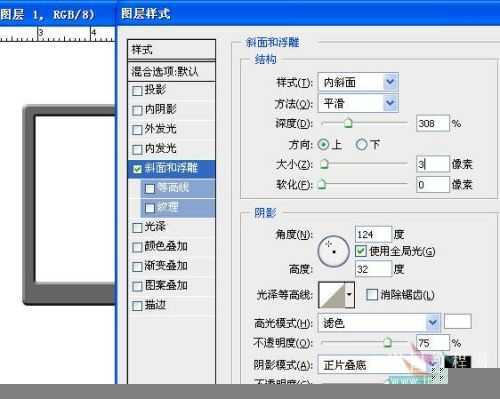Click the 大小 size slider handle
Screen dimensions: 500x399
click(324, 164)
